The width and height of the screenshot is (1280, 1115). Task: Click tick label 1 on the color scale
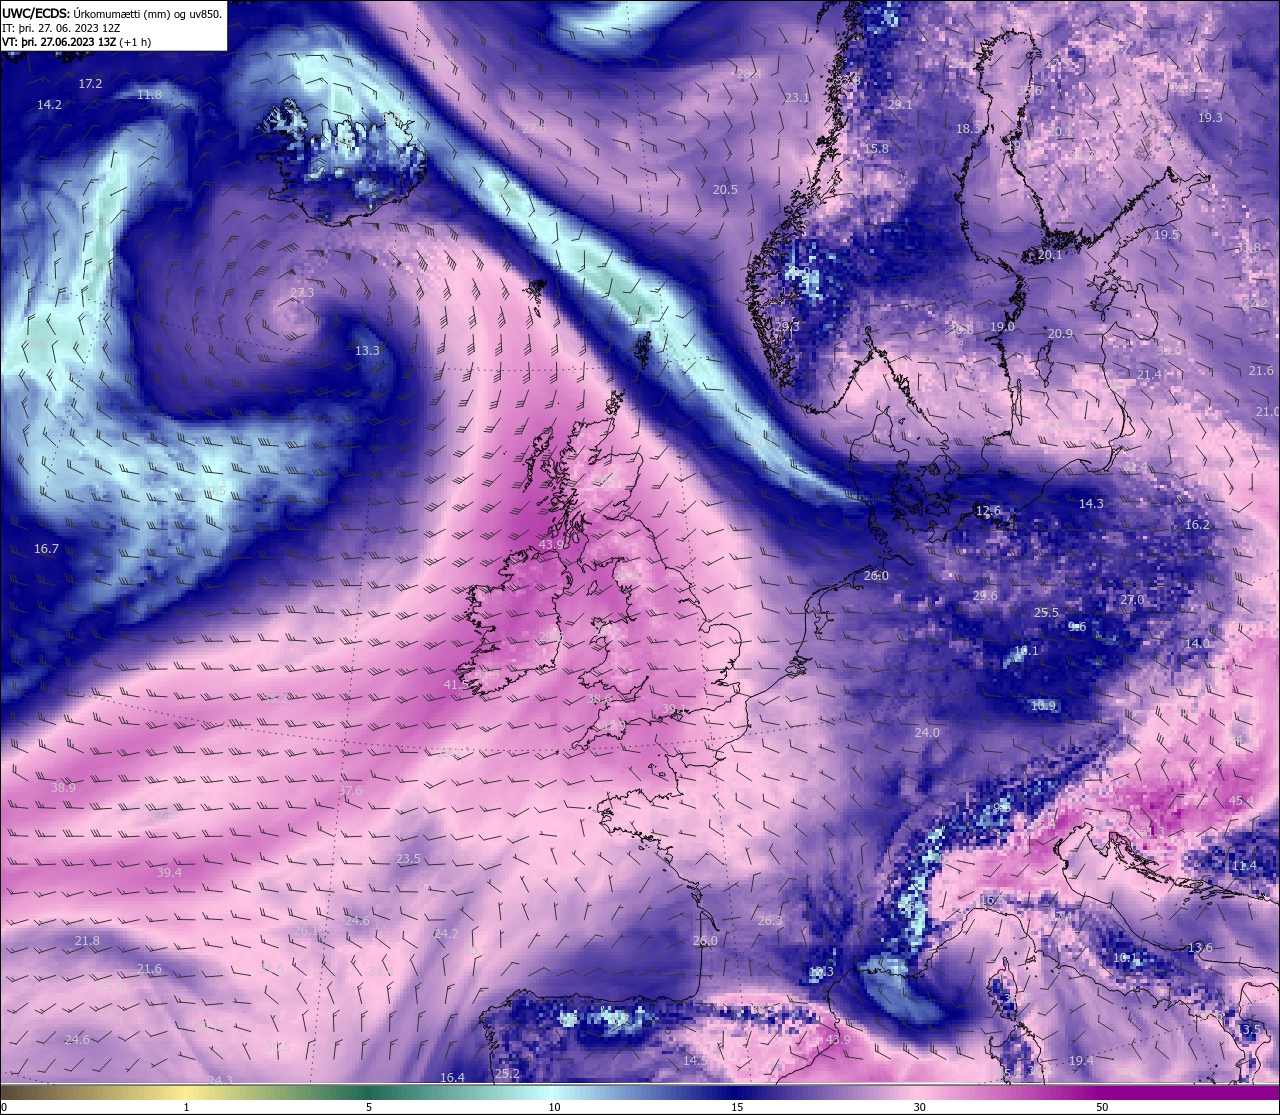[187, 1107]
